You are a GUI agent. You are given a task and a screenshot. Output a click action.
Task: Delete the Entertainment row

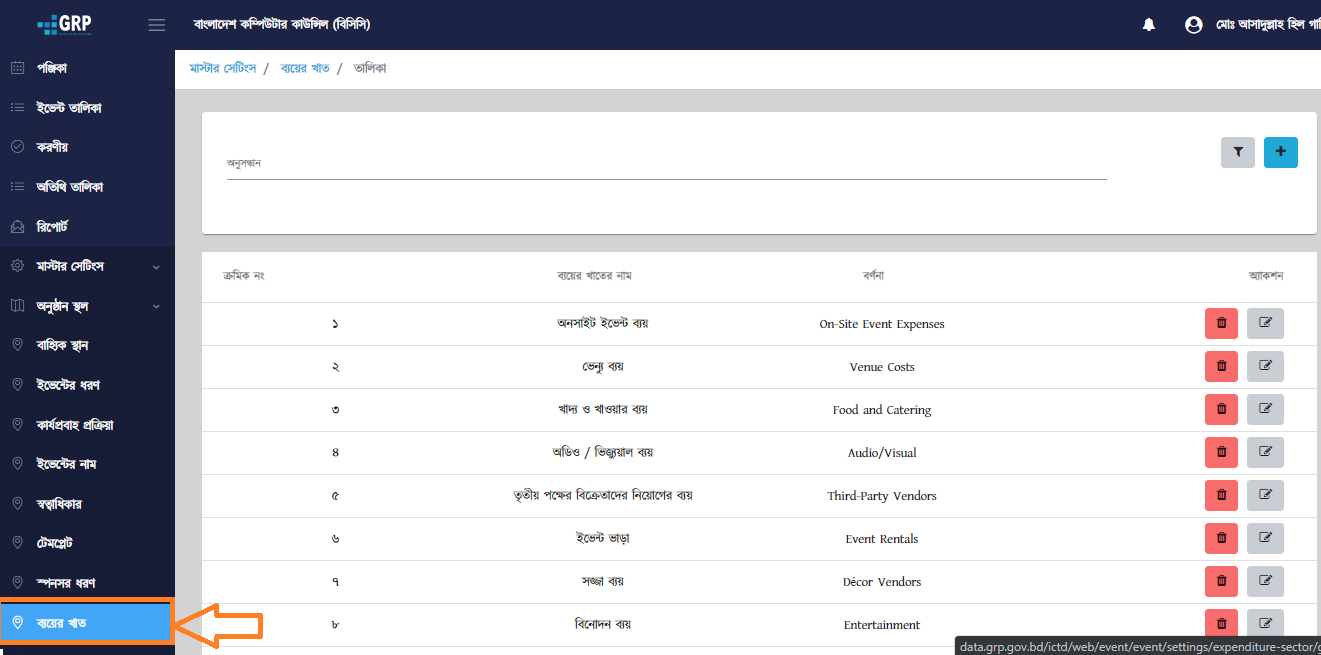(1221, 624)
